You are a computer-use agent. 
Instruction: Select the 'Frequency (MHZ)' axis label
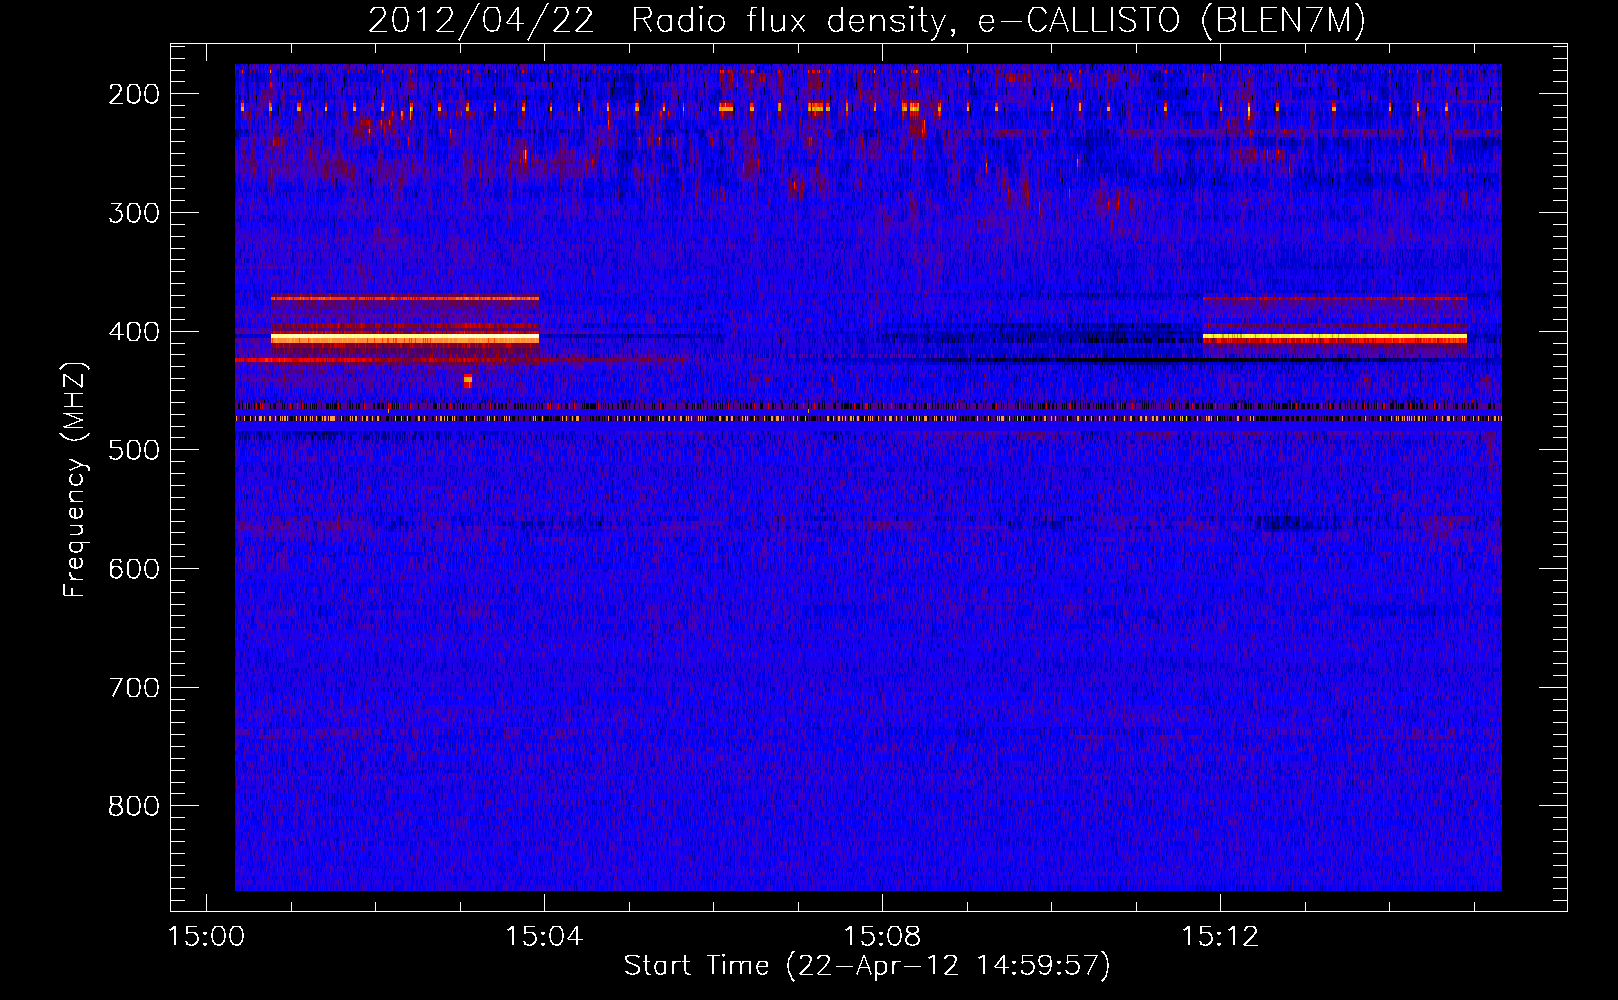point(75,479)
